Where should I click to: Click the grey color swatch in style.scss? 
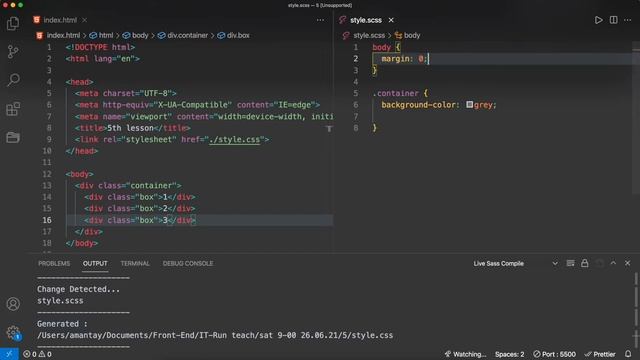469,104
